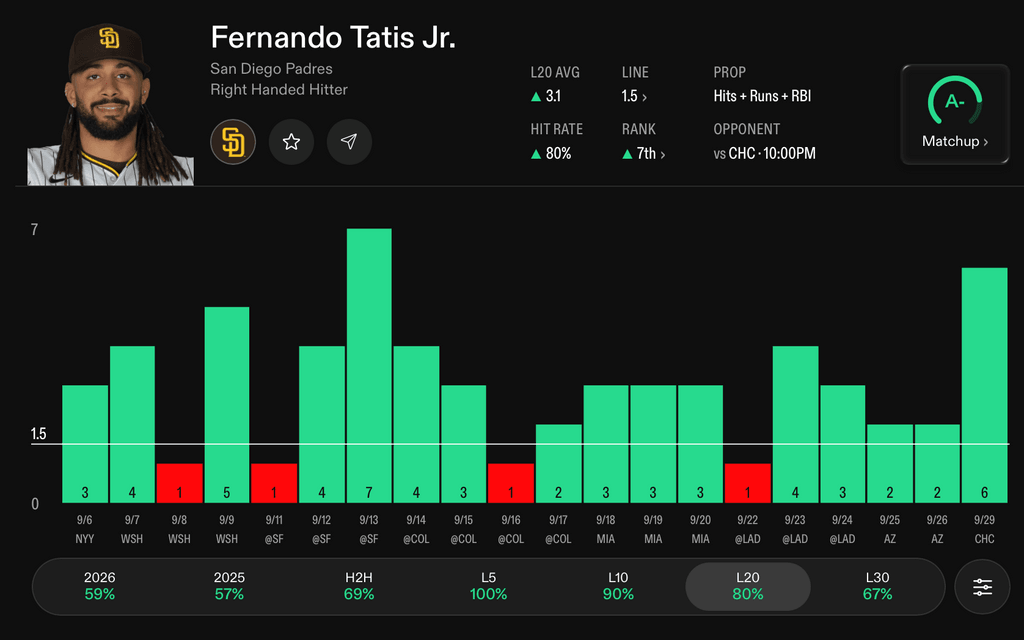Click the 9/18 MIA bar
This screenshot has width=1024, height=640.
(x=605, y=444)
